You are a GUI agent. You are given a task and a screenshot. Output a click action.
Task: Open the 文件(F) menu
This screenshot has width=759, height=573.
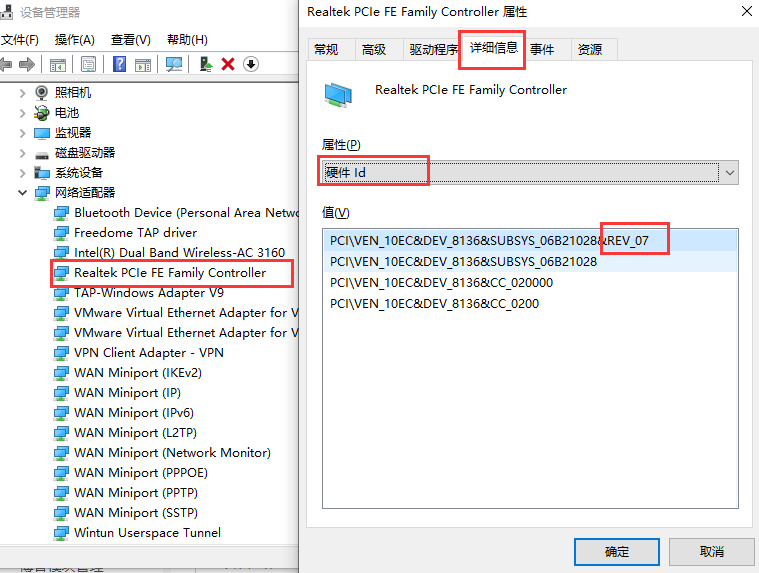(x=20, y=40)
